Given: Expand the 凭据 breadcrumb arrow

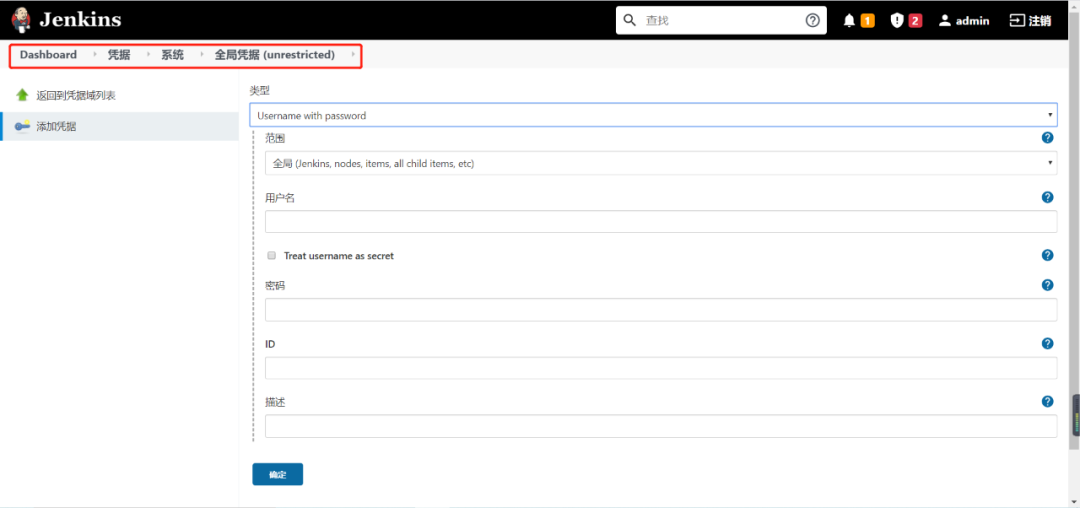Looking at the screenshot, I should (x=148, y=54).
